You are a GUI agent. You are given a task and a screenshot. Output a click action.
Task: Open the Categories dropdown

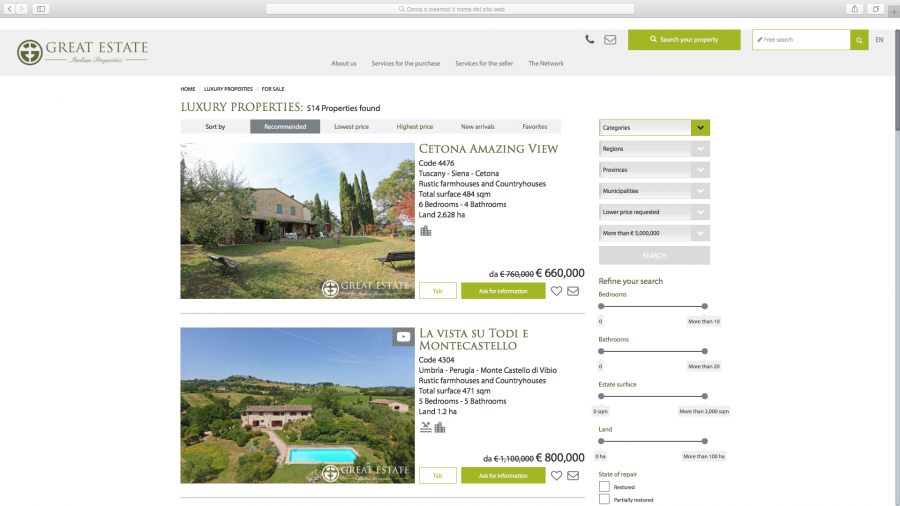(654, 127)
